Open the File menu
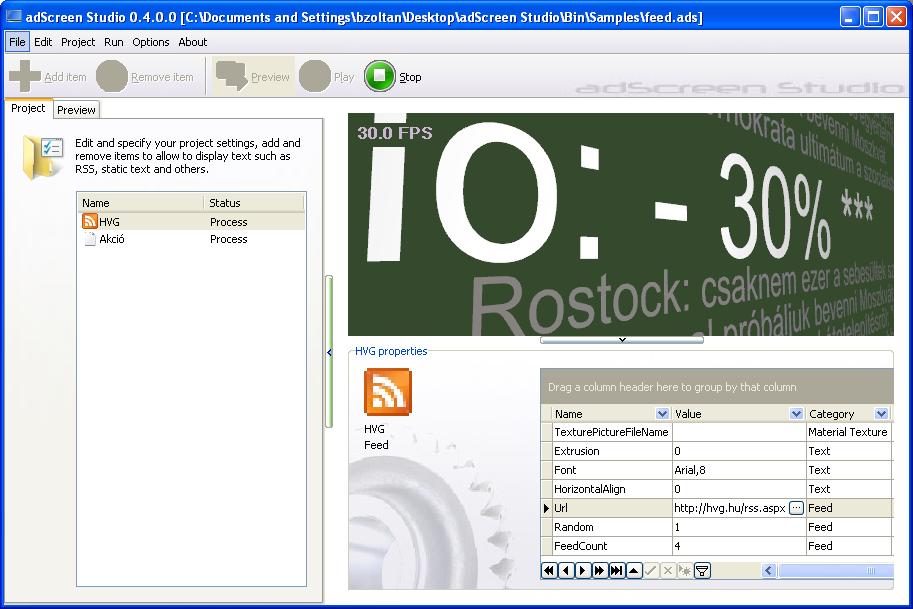This screenshot has height=609, width=913. [17, 42]
